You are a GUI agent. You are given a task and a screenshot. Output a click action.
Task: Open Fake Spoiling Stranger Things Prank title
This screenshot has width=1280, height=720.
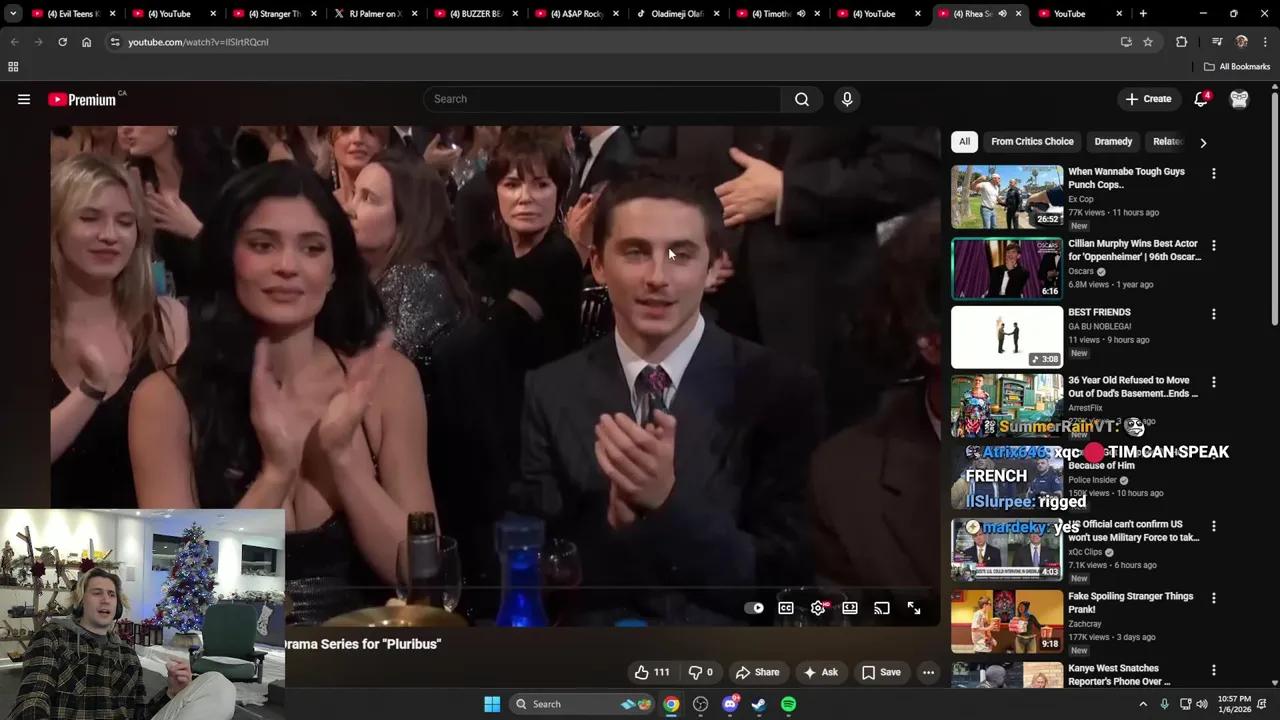(x=1130, y=602)
